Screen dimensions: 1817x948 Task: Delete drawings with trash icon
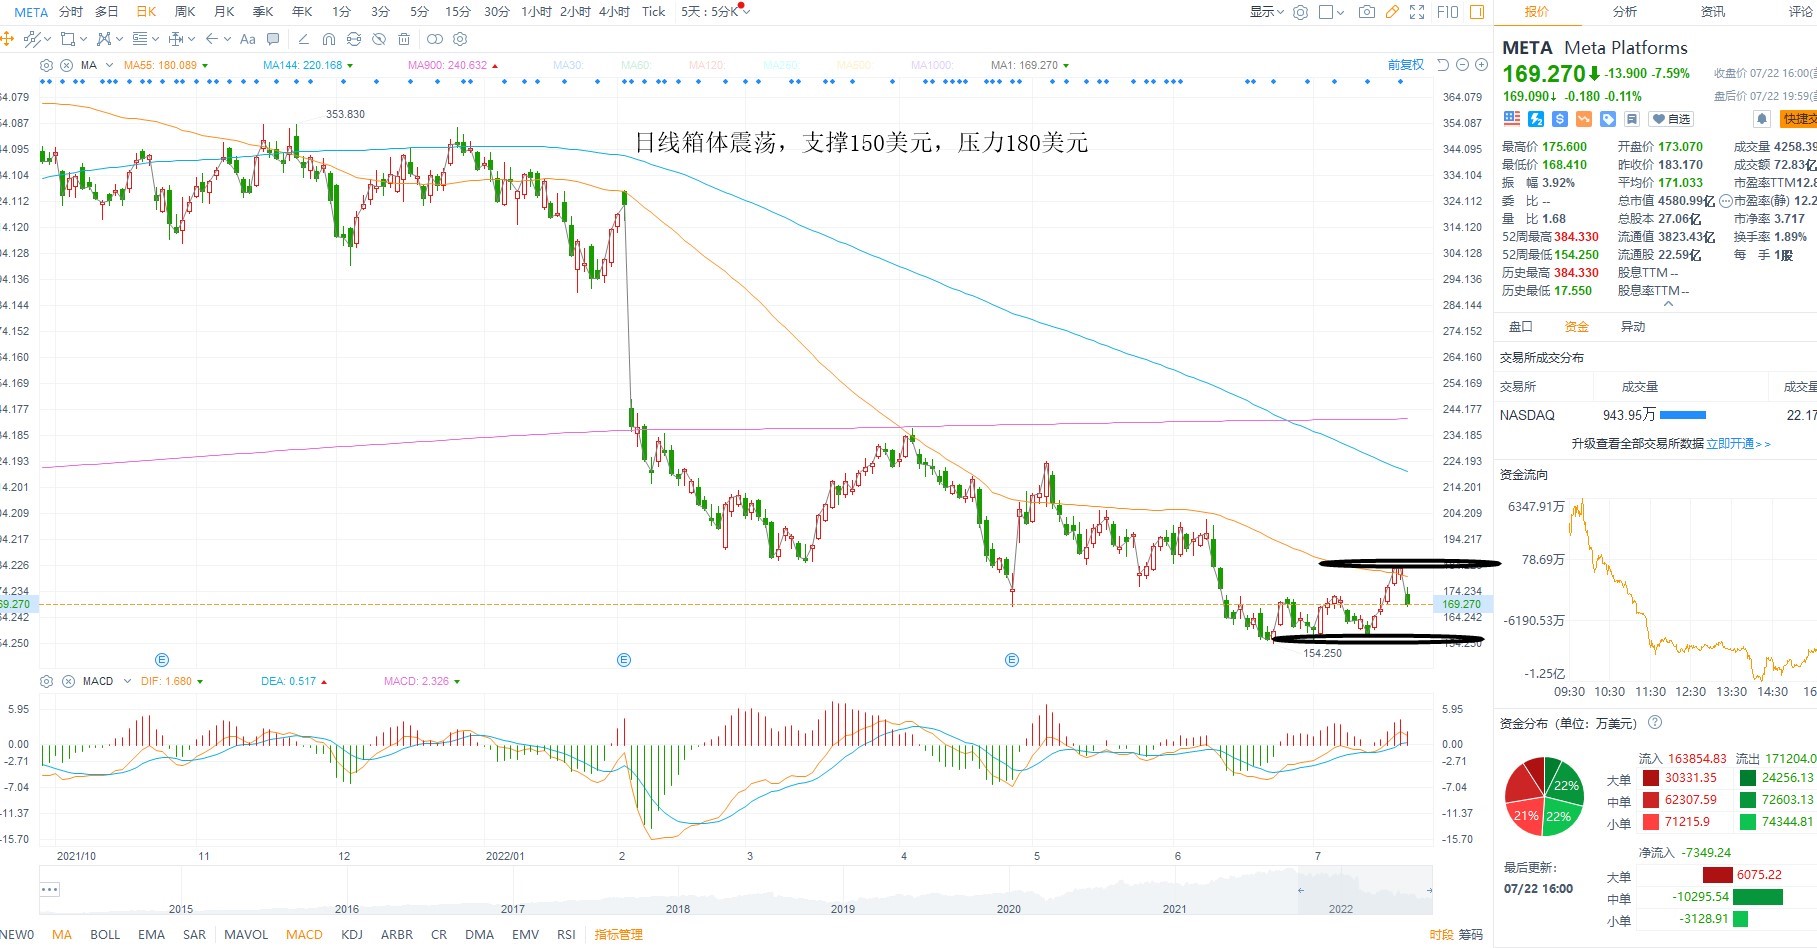point(404,39)
